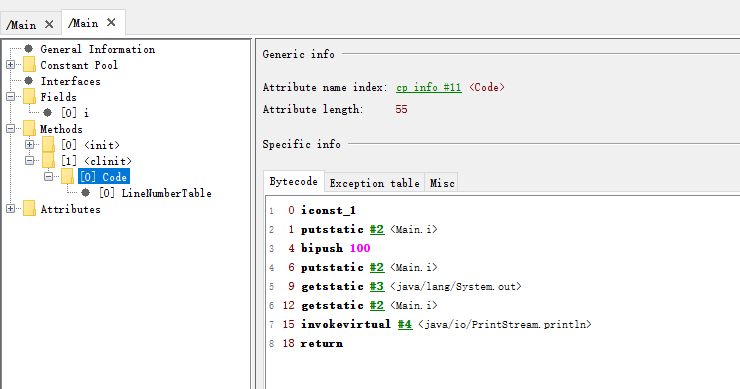Click the getstatic instruction on line 5

[x=332, y=287]
